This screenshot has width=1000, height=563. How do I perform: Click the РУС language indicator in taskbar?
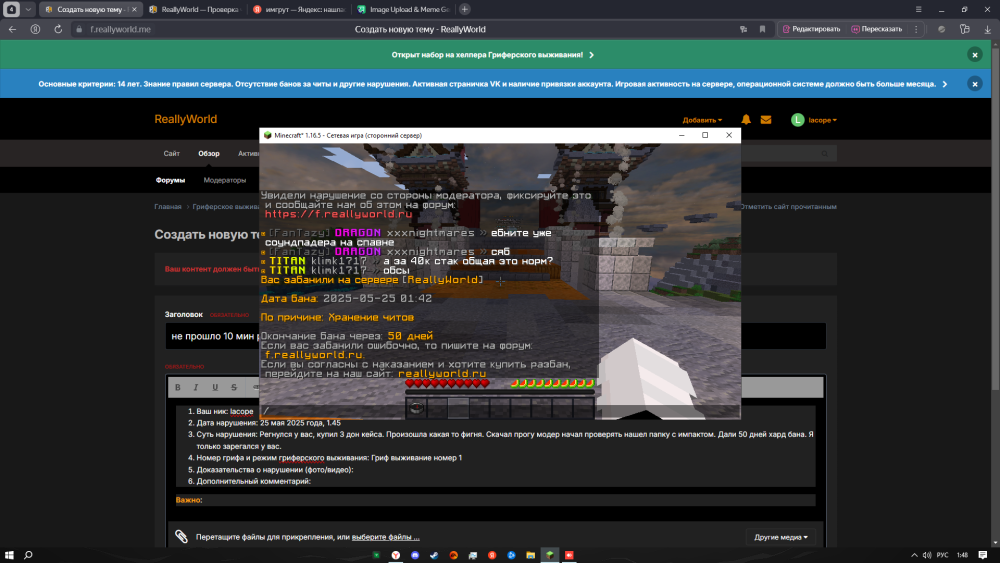point(943,555)
